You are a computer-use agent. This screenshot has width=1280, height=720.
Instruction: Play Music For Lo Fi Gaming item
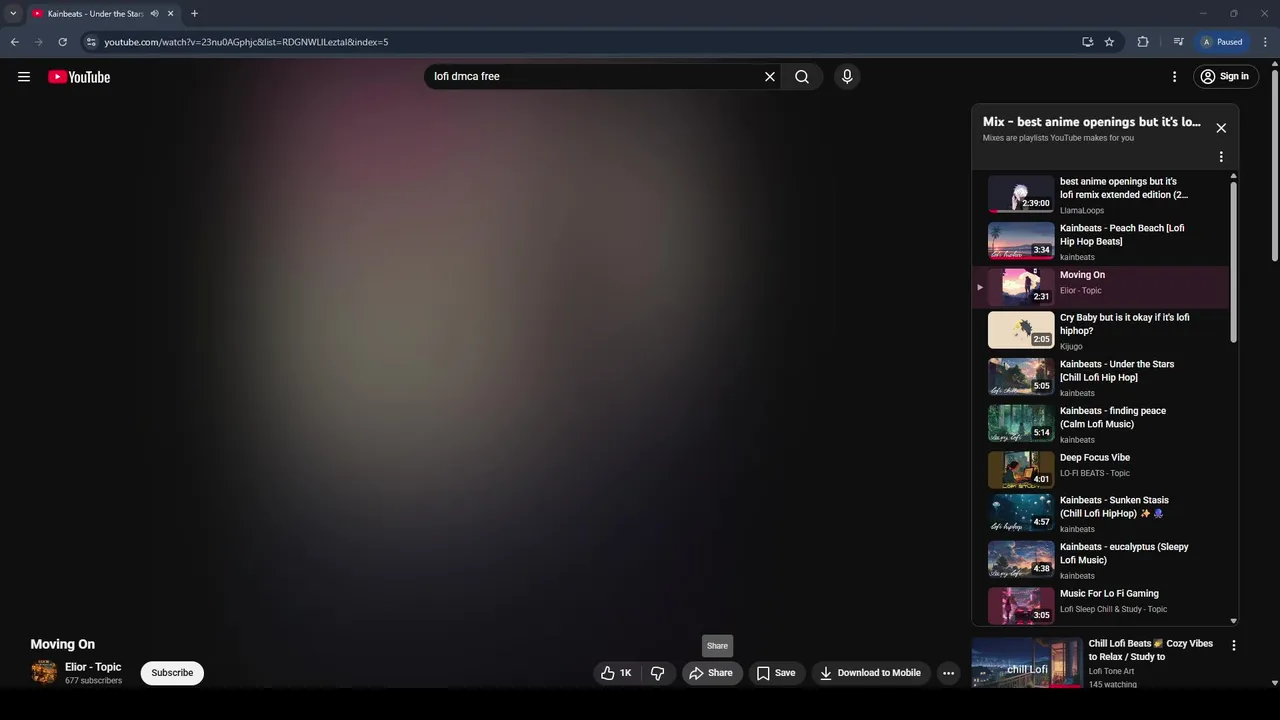[x=1100, y=605]
